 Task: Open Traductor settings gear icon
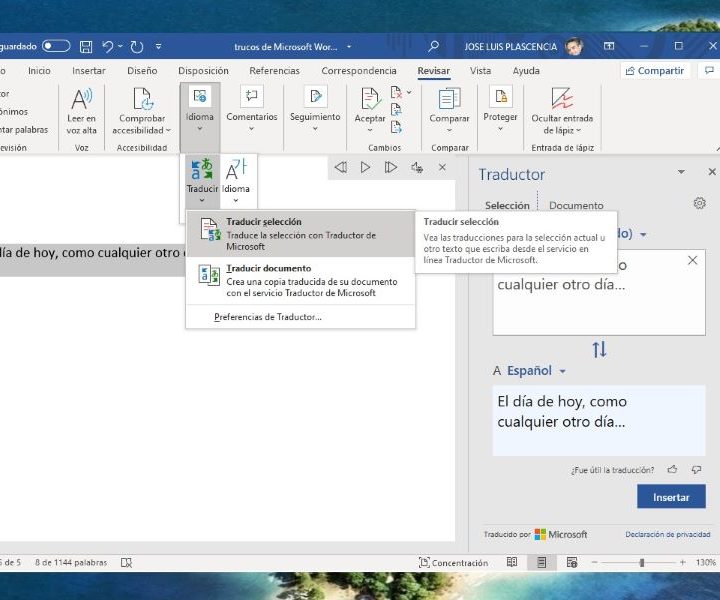pos(699,203)
